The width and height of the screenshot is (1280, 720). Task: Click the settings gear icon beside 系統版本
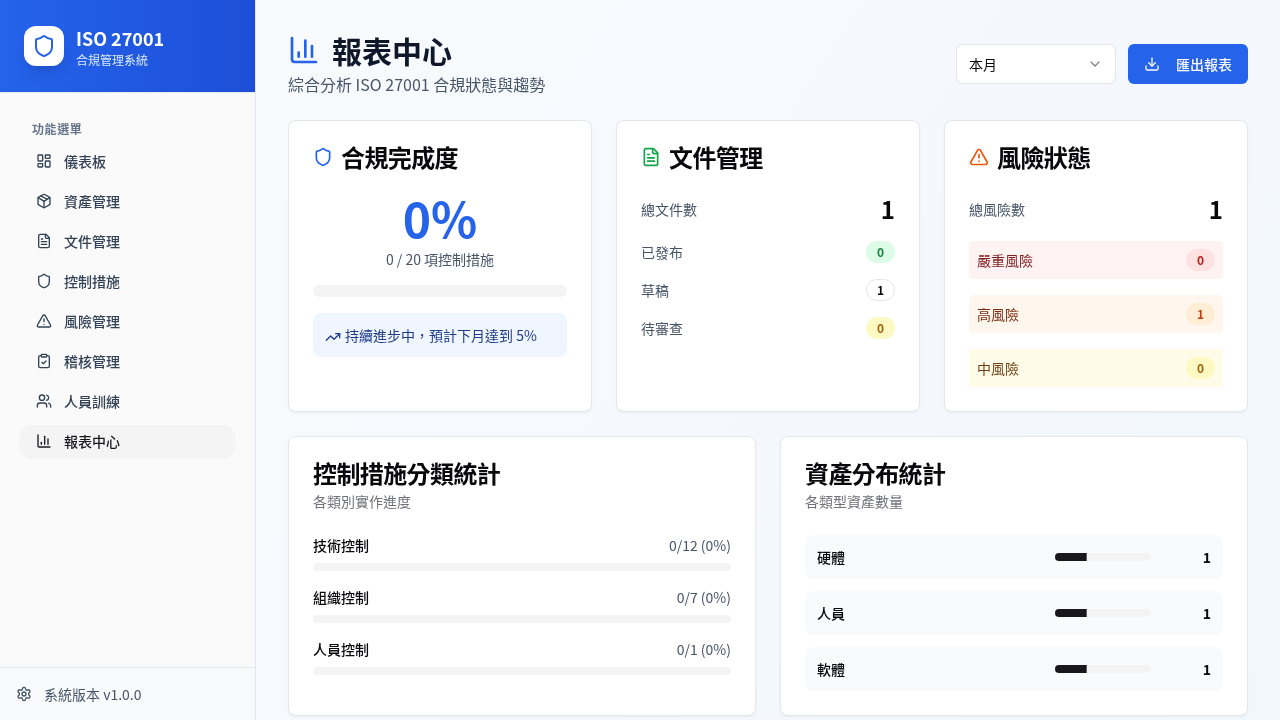pos(24,694)
